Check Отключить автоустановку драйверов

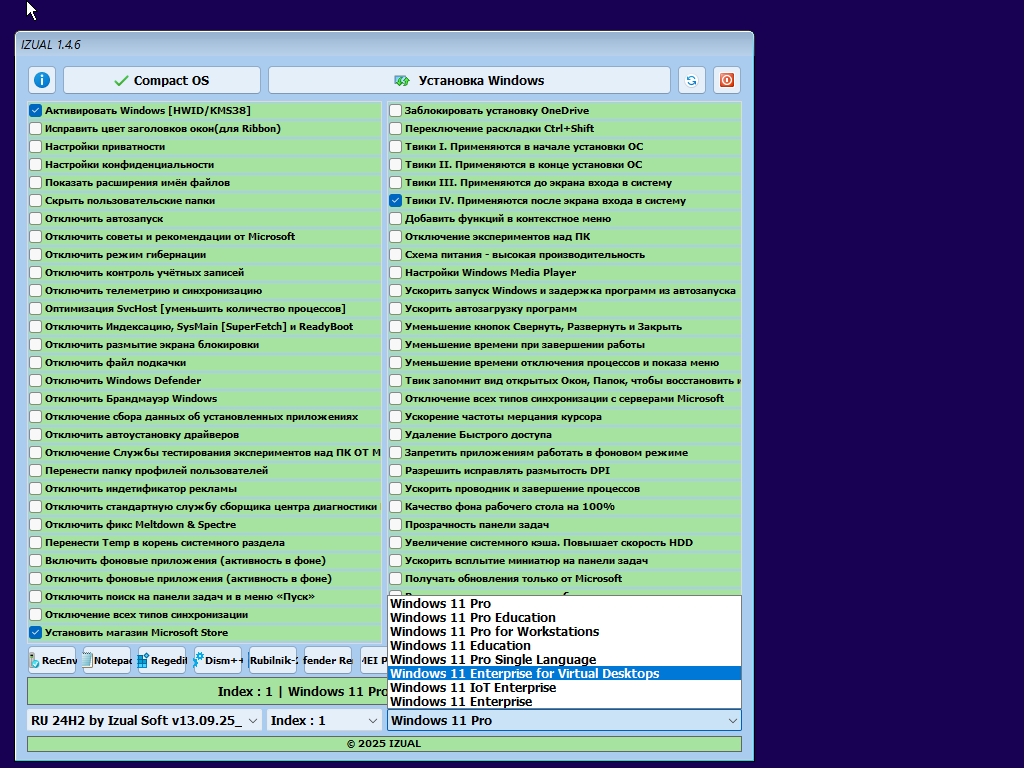[x=35, y=434]
